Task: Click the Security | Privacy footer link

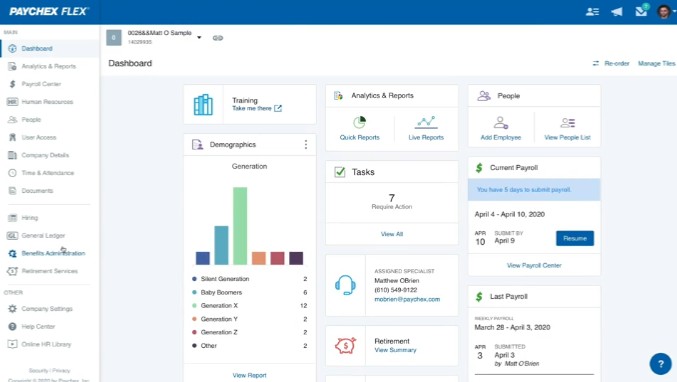Action: pos(49,370)
